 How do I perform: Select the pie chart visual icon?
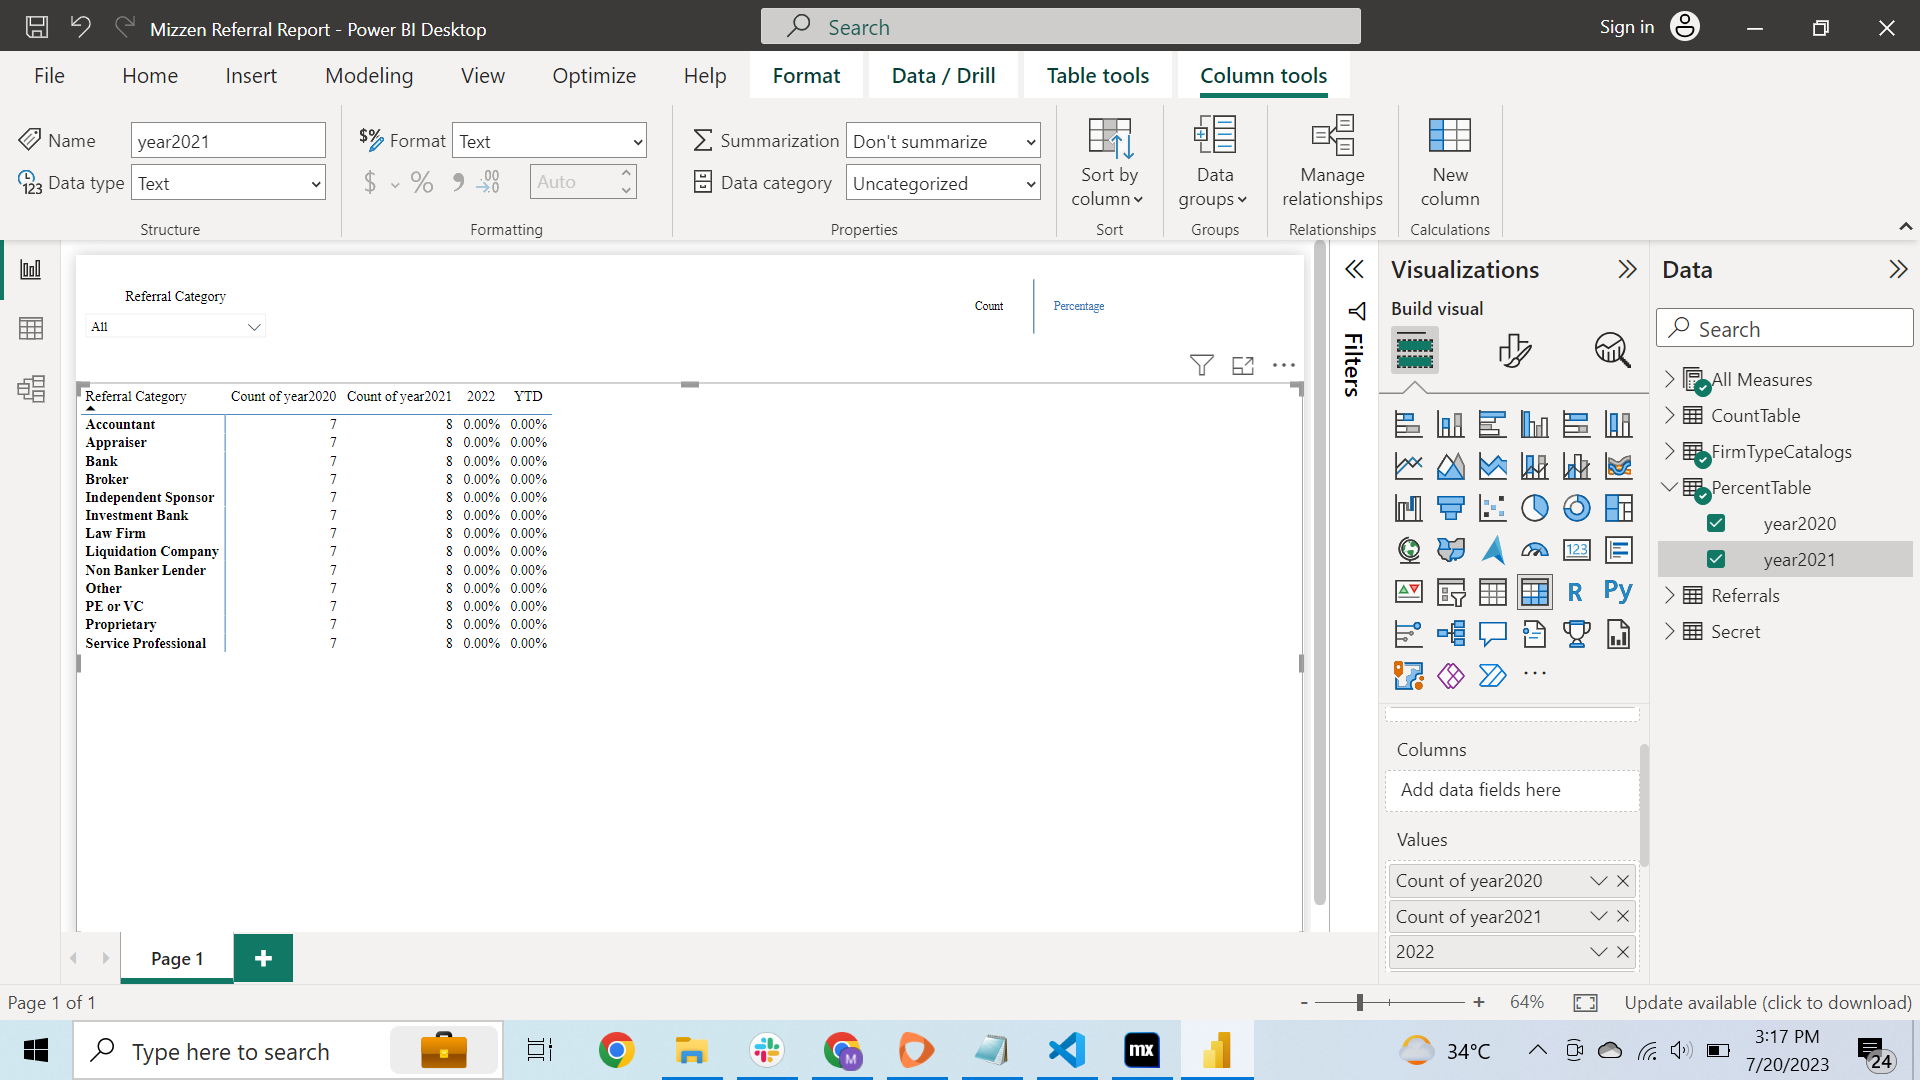click(x=1534, y=508)
